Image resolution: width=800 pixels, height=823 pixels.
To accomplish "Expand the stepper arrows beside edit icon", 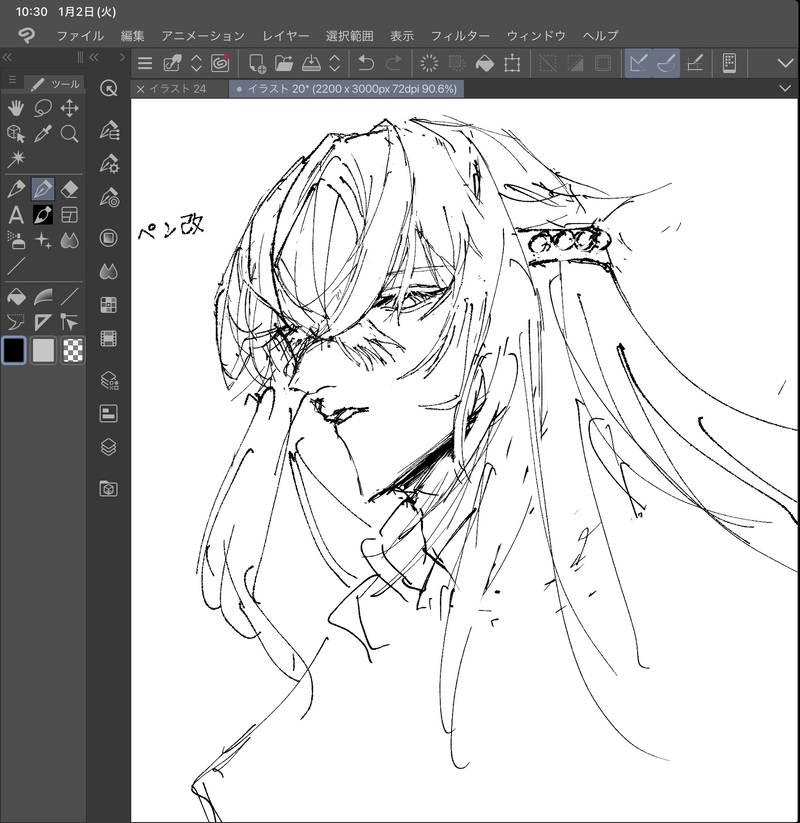I will pyautogui.click(x=196, y=63).
